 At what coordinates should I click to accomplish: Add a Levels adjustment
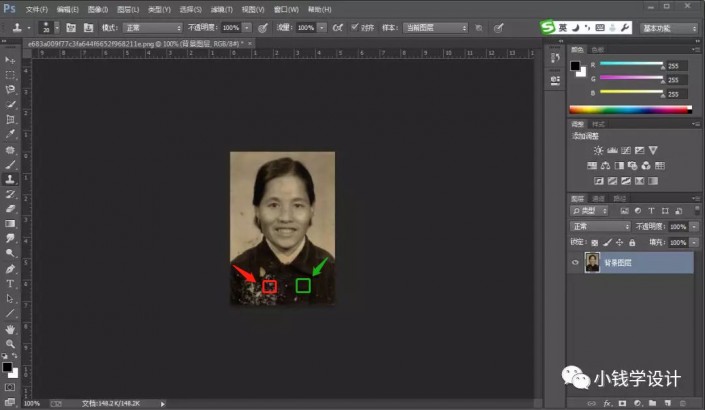[612, 151]
